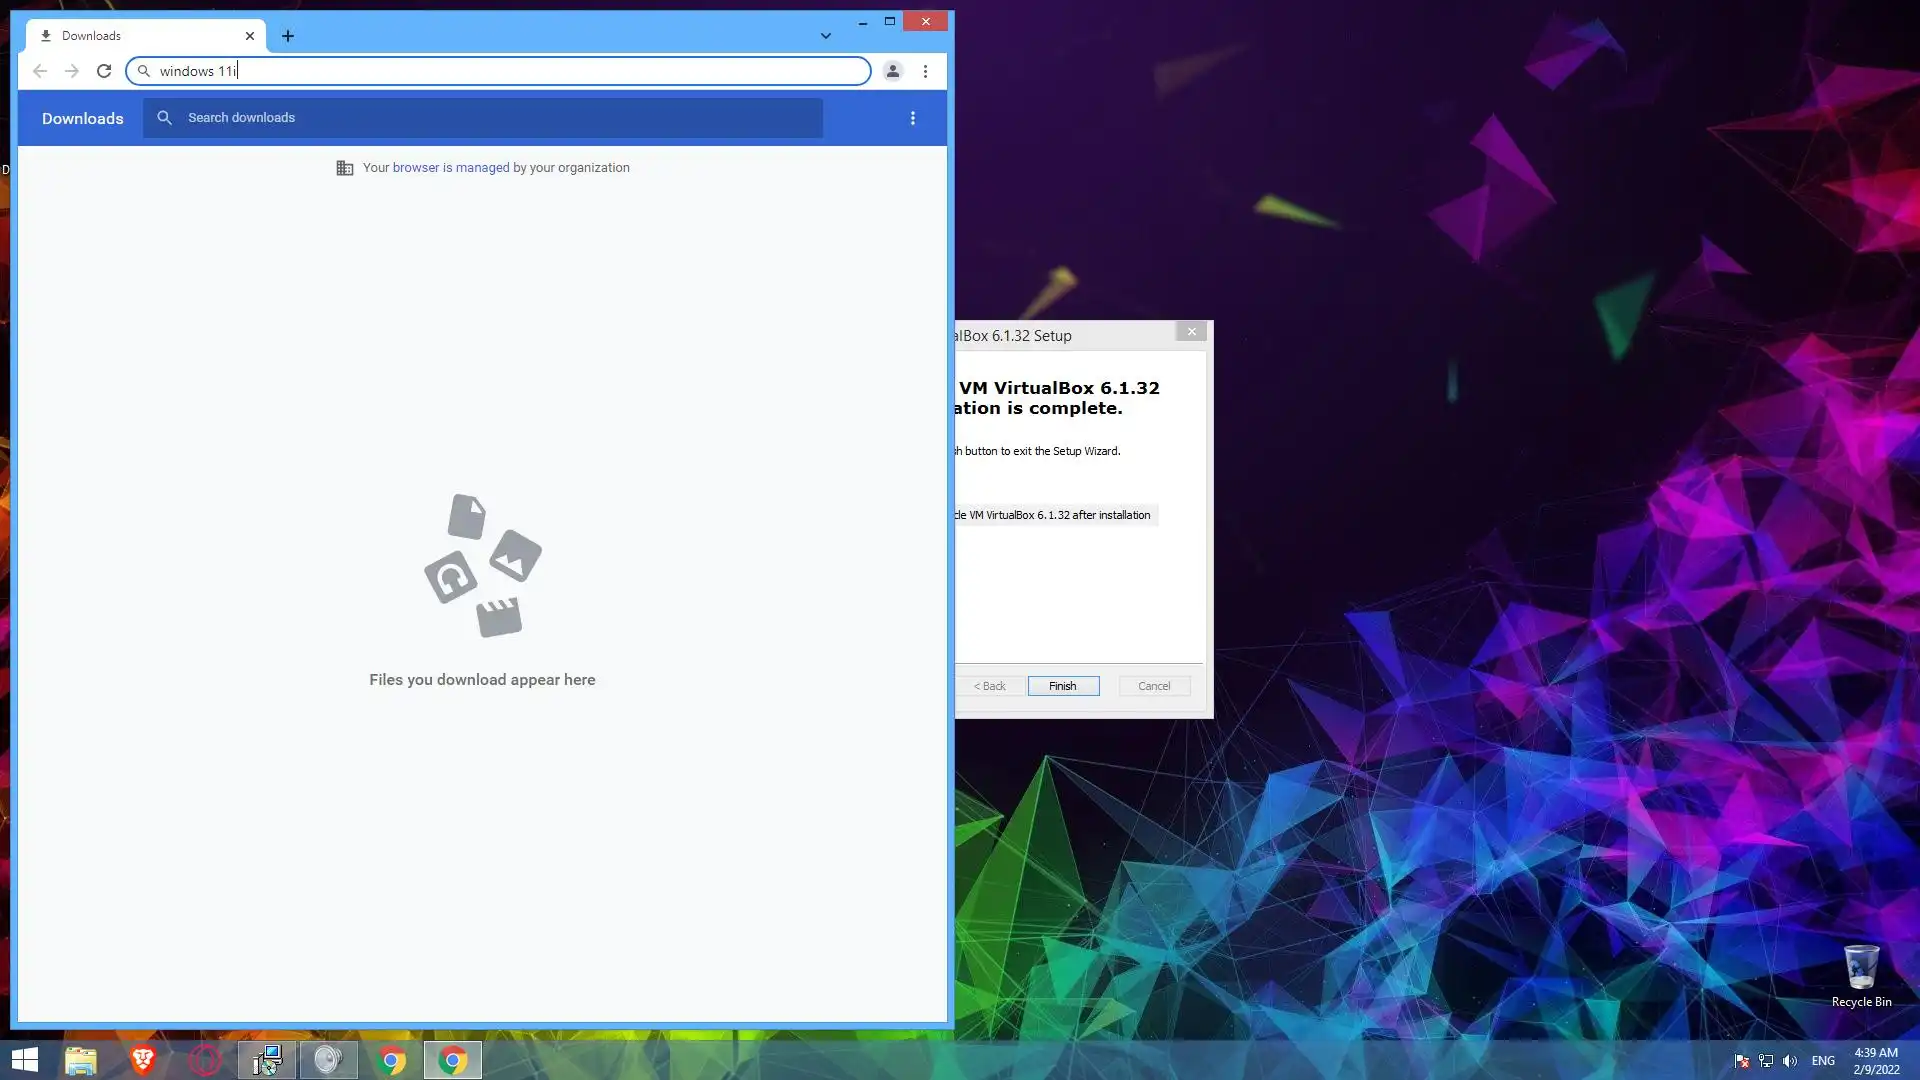Click the volume speaker tray icon
The width and height of the screenshot is (1920, 1080).
click(1790, 1061)
